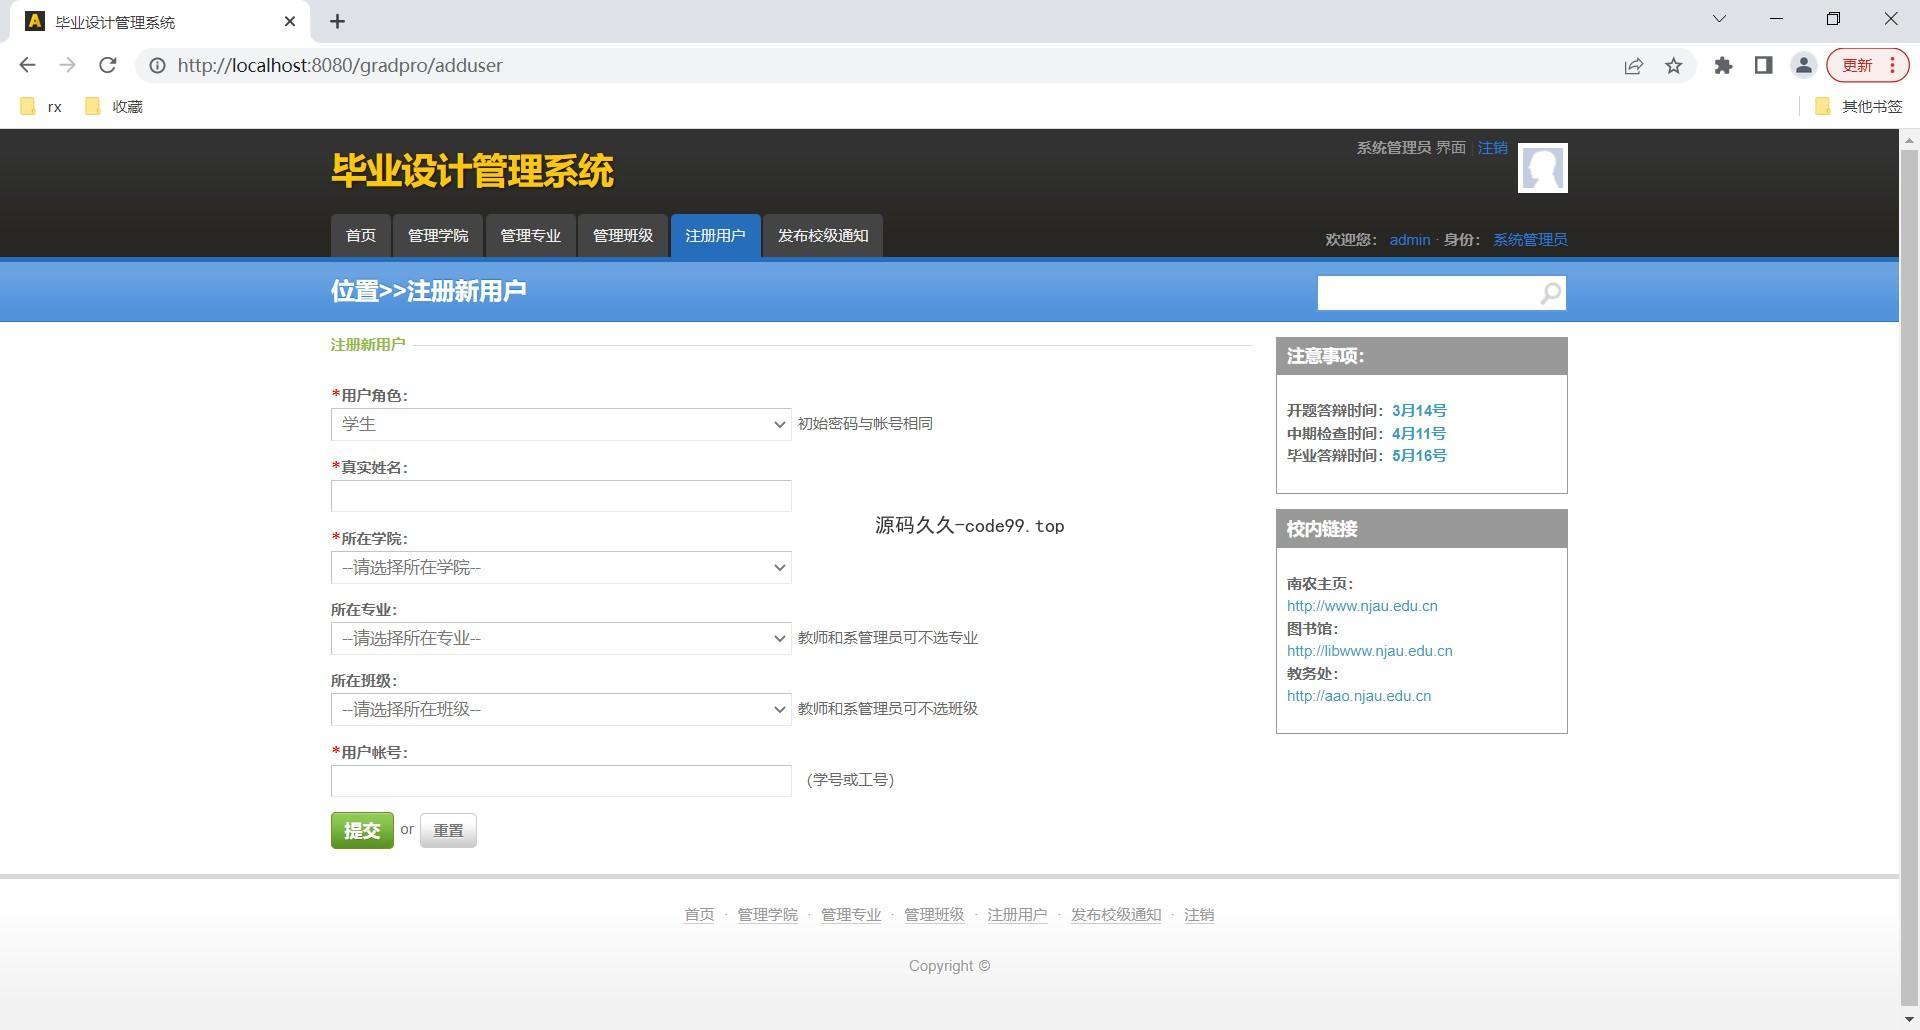Open the 管理班级 navigation tab
This screenshot has width=1920, height=1030.
(x=623, y=236)
